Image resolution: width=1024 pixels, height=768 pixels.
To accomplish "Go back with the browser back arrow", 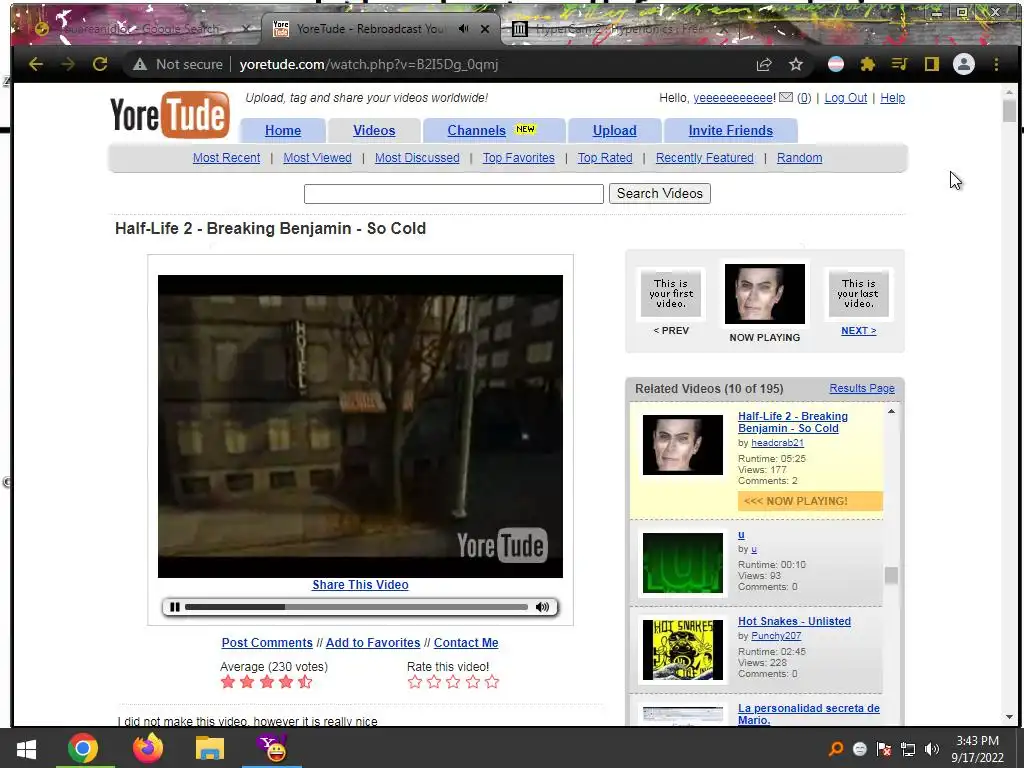I will 36,64.
